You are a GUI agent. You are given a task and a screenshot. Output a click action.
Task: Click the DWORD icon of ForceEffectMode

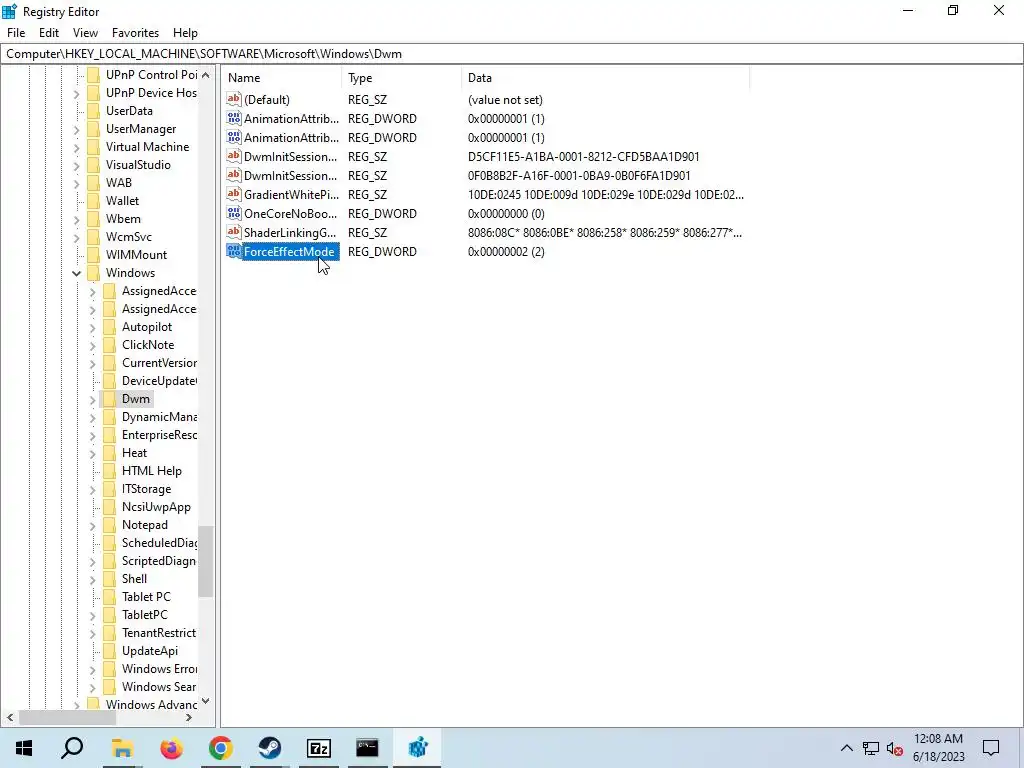(234, 251)
